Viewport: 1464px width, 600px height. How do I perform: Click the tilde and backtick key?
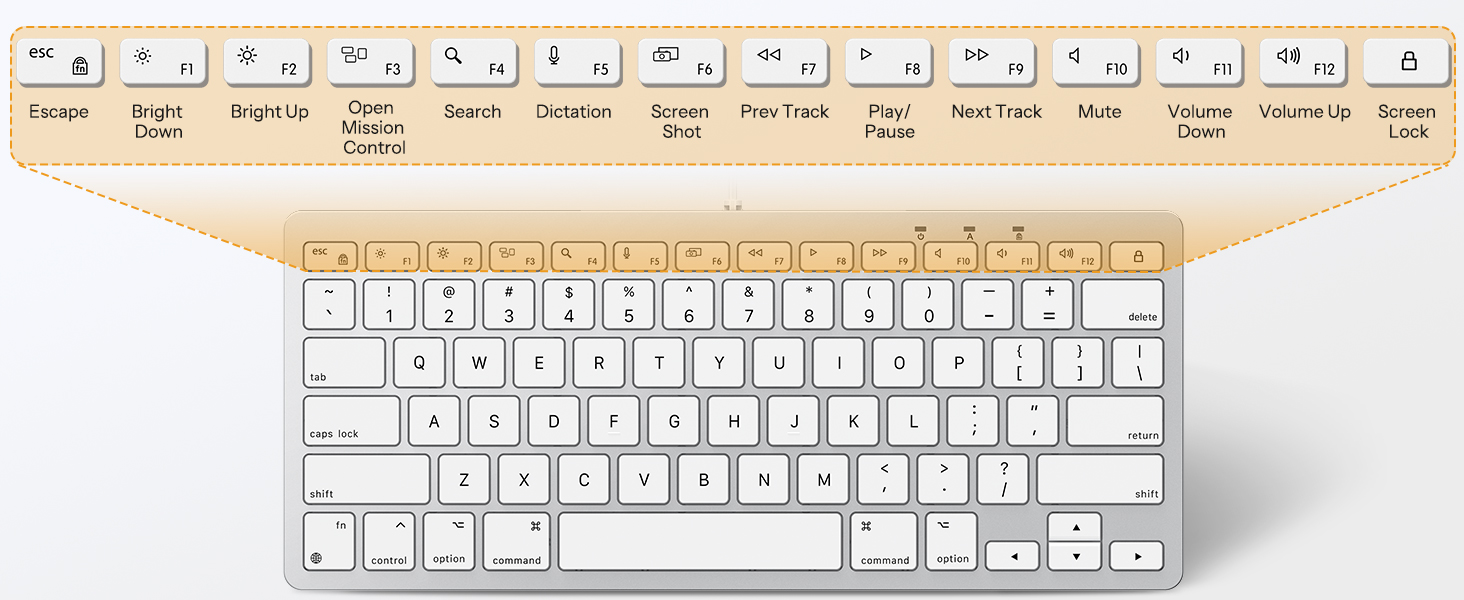tap(329, 304)
